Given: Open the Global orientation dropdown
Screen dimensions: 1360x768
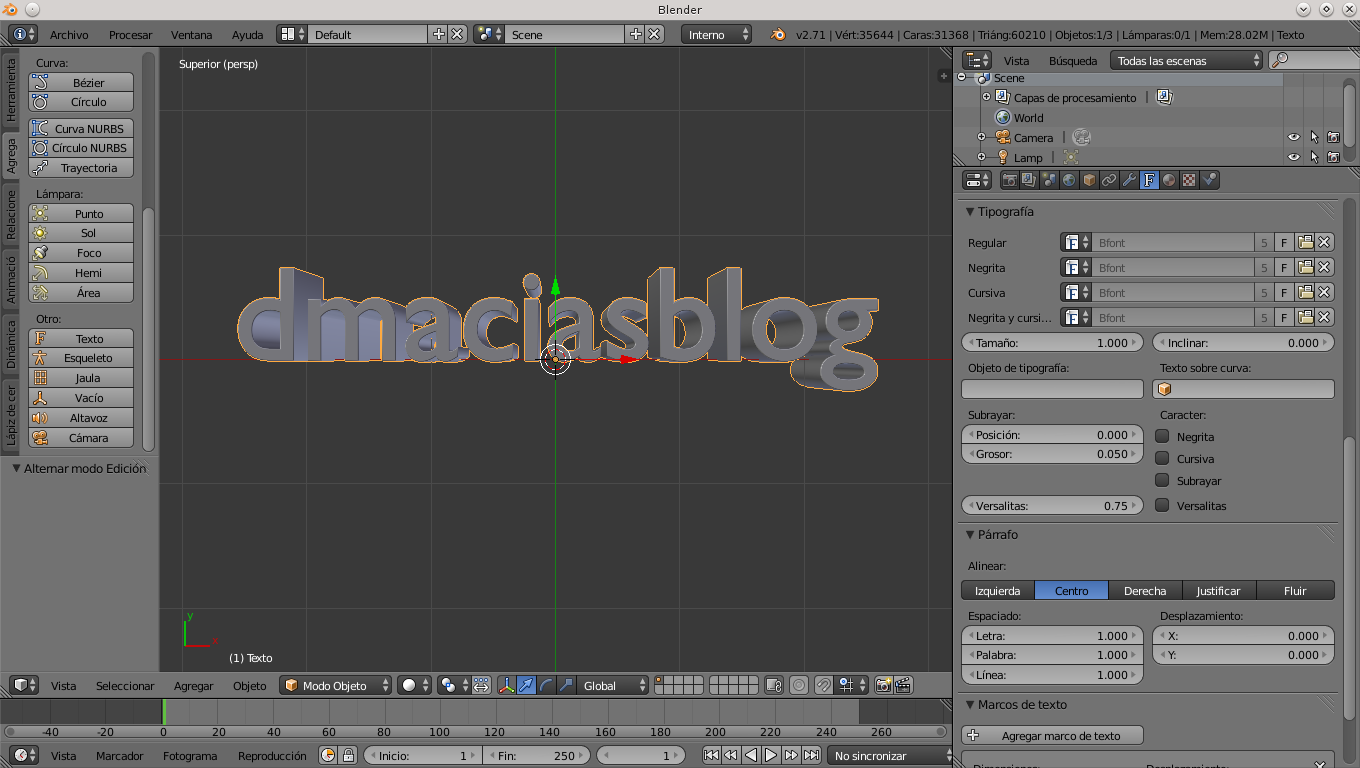Looking at the screenshot, I should coord(614,685).
